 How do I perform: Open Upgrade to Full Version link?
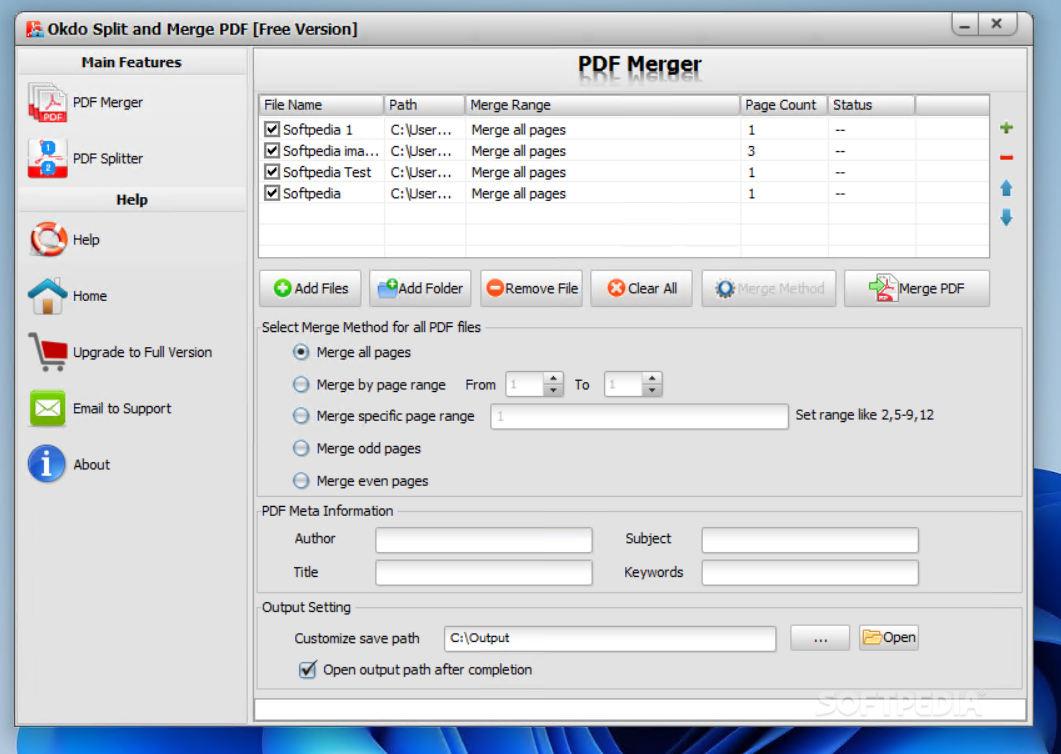[142, 352]
